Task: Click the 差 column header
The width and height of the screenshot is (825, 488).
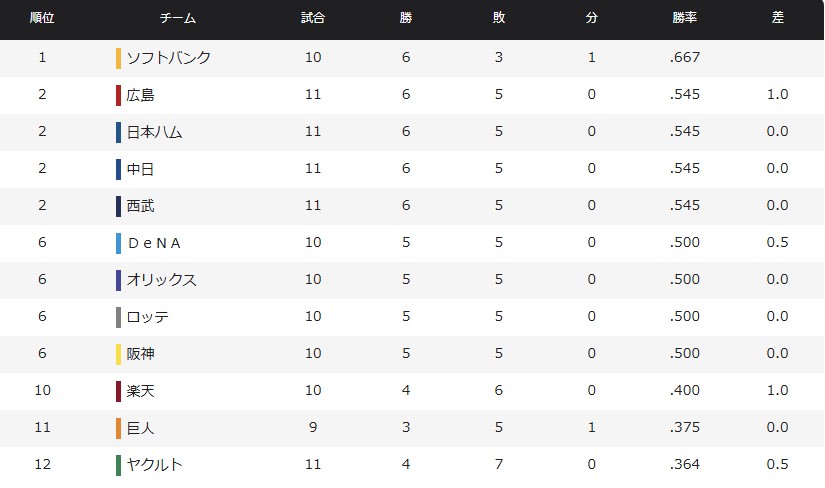Action: click(777, 19)
